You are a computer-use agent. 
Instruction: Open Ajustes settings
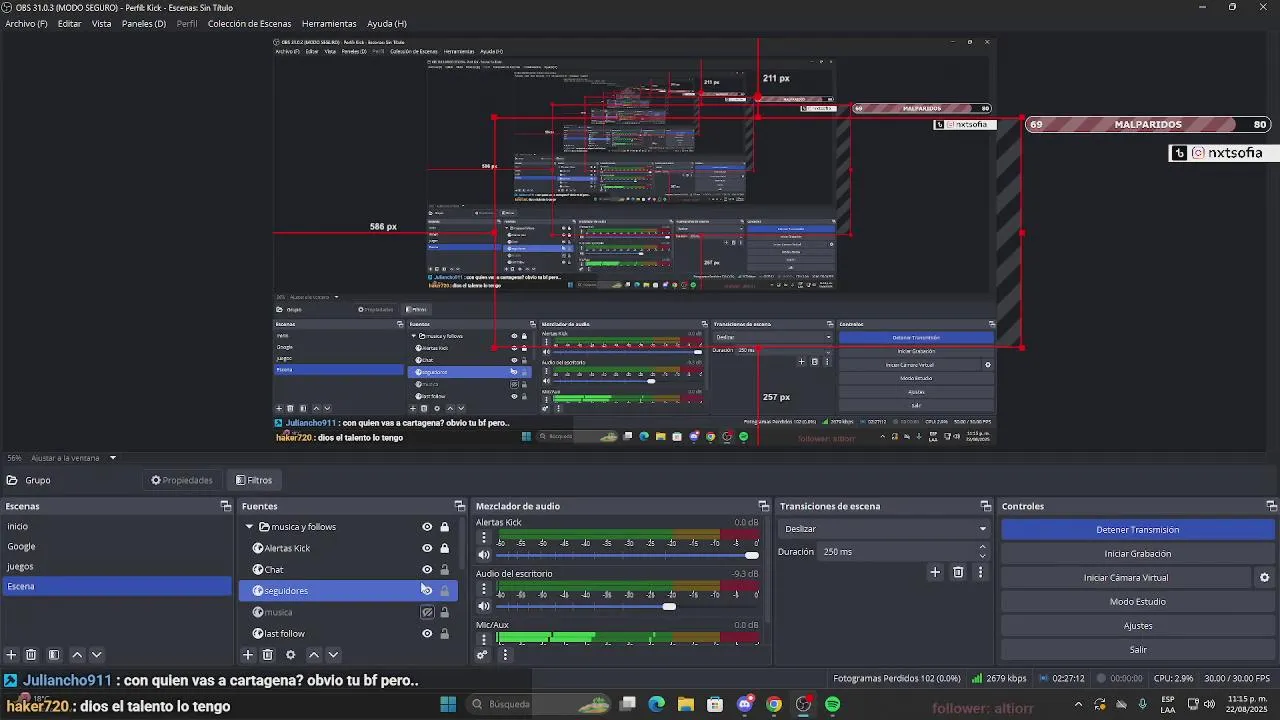[1138, 626]
